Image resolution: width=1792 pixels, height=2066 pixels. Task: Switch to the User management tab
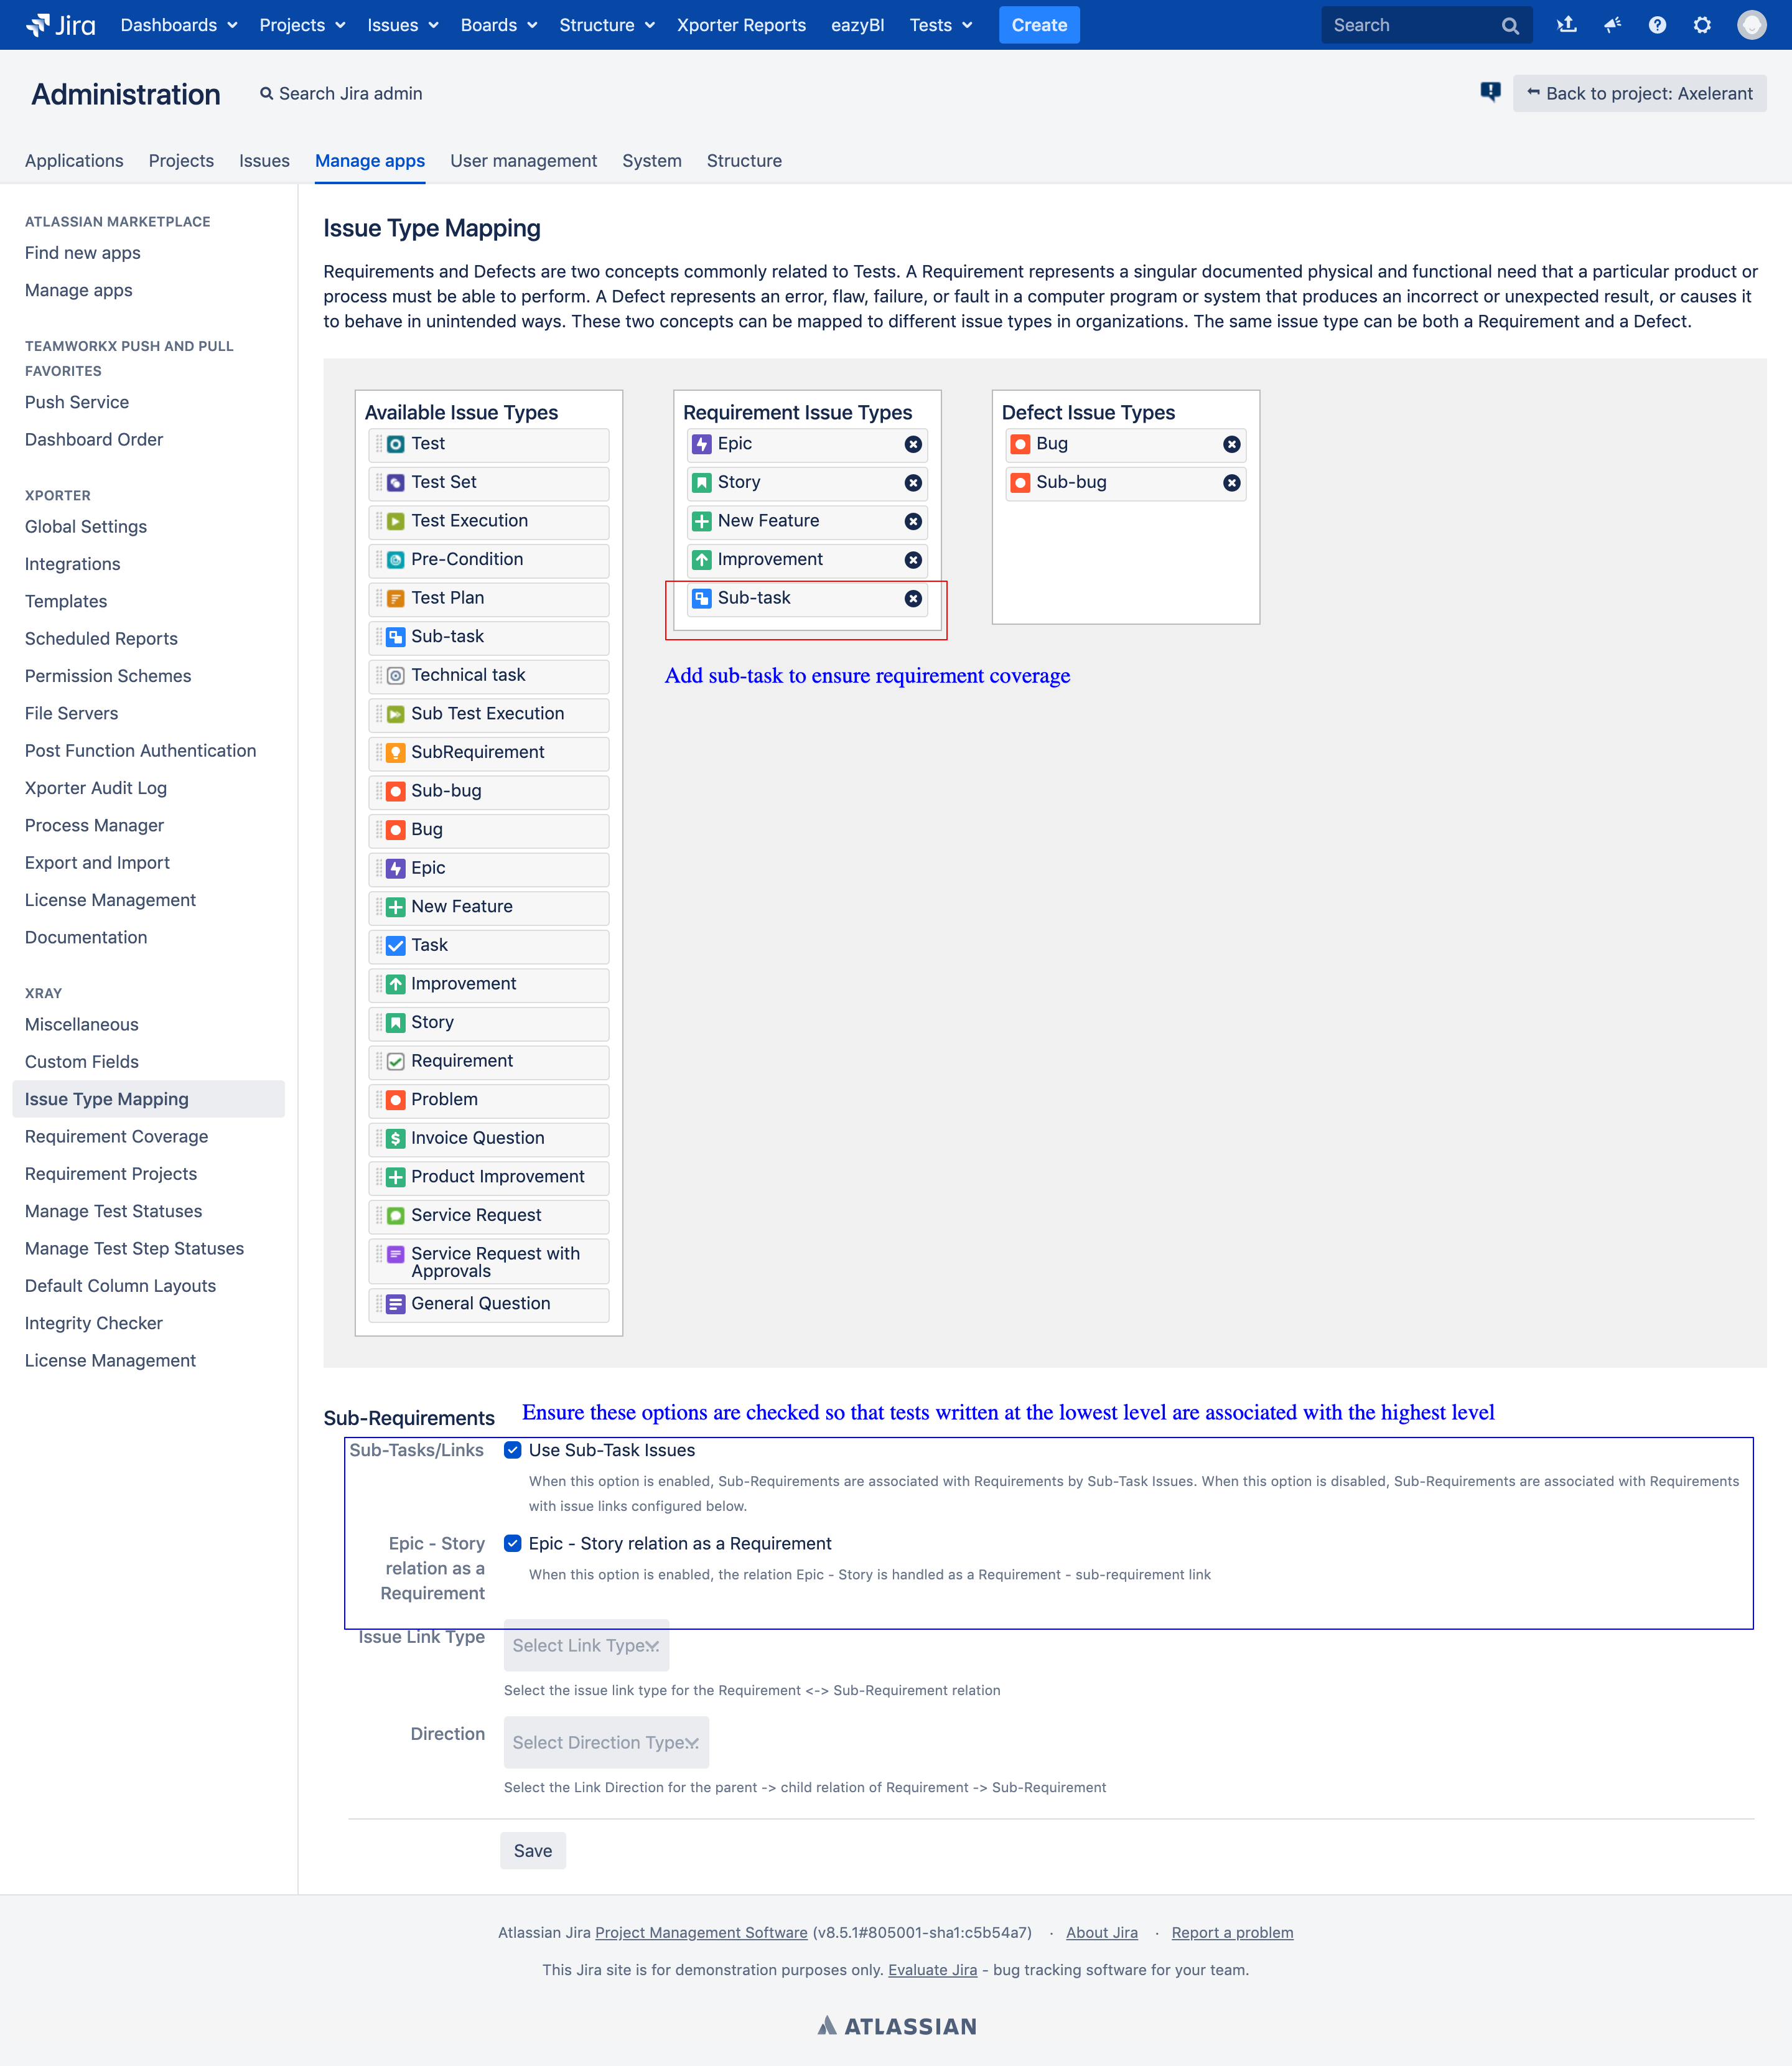coord(523,161)
